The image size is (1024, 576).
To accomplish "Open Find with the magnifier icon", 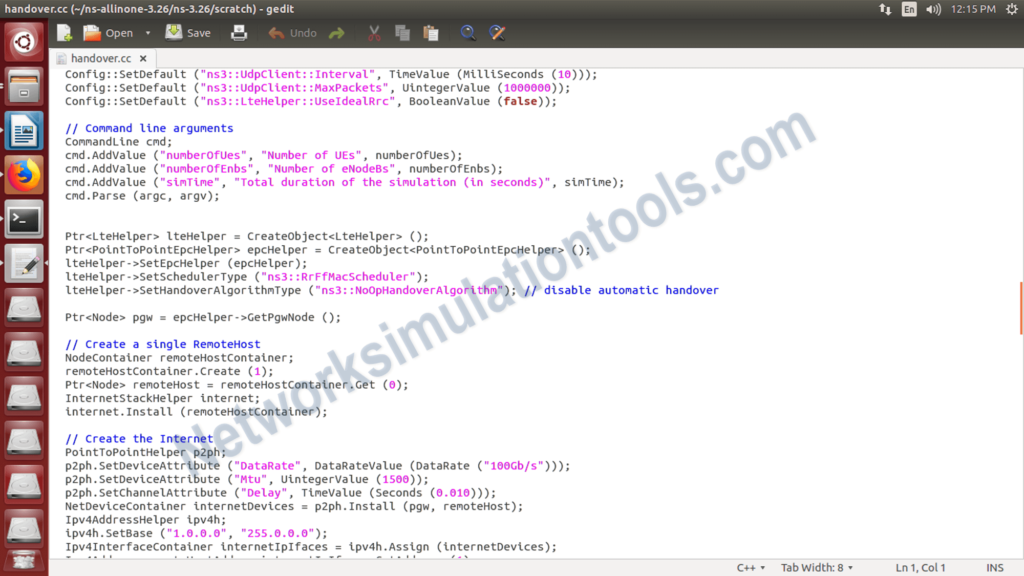I will point(468,32).
